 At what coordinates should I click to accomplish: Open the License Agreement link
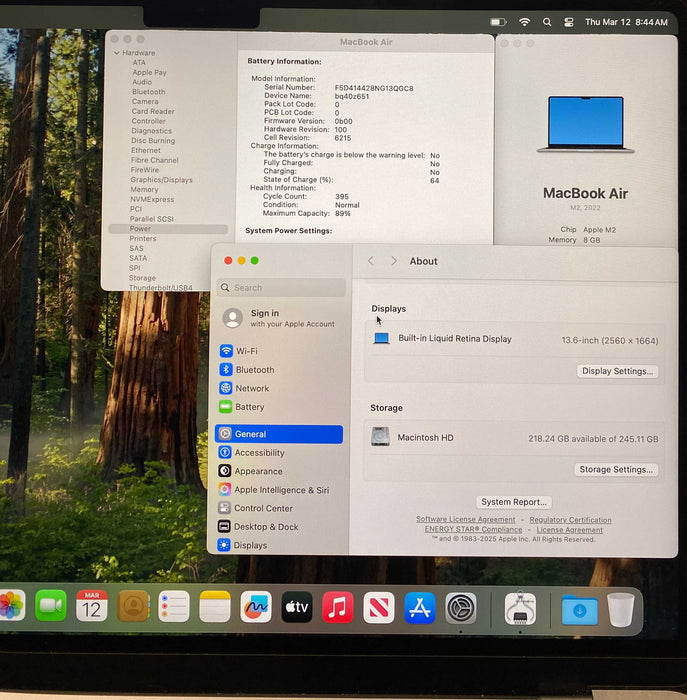point(570,530)
